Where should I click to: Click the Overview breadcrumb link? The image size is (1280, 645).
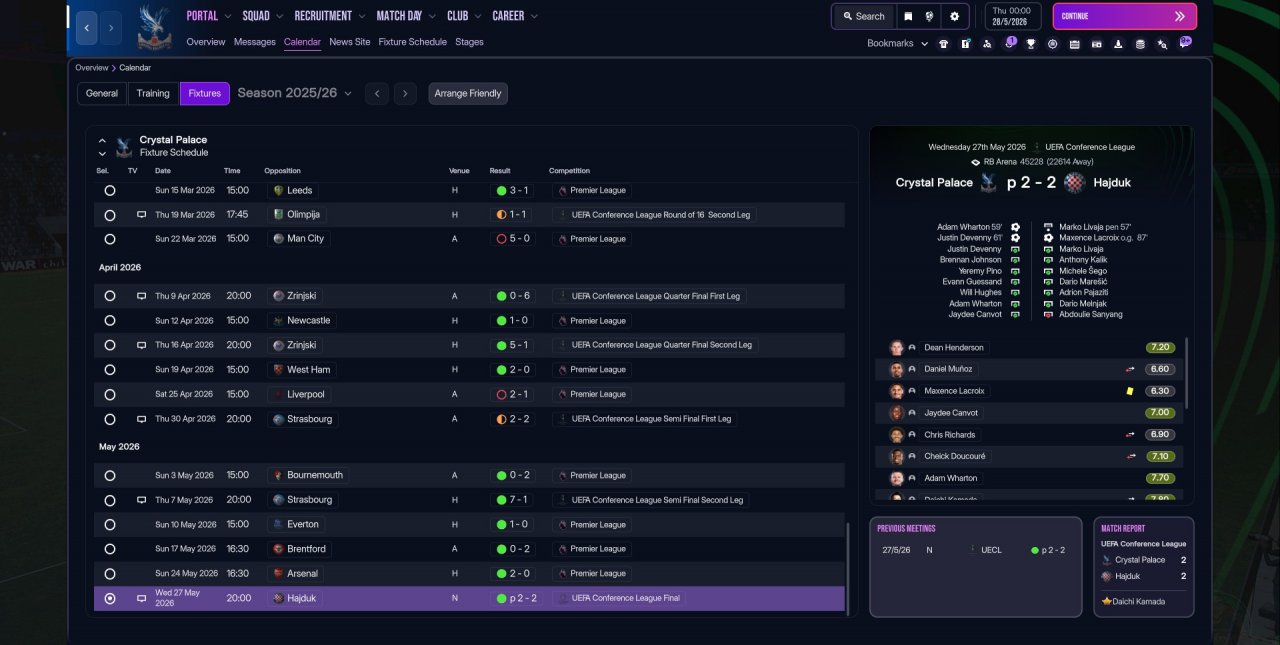click(x=92, y=68)
